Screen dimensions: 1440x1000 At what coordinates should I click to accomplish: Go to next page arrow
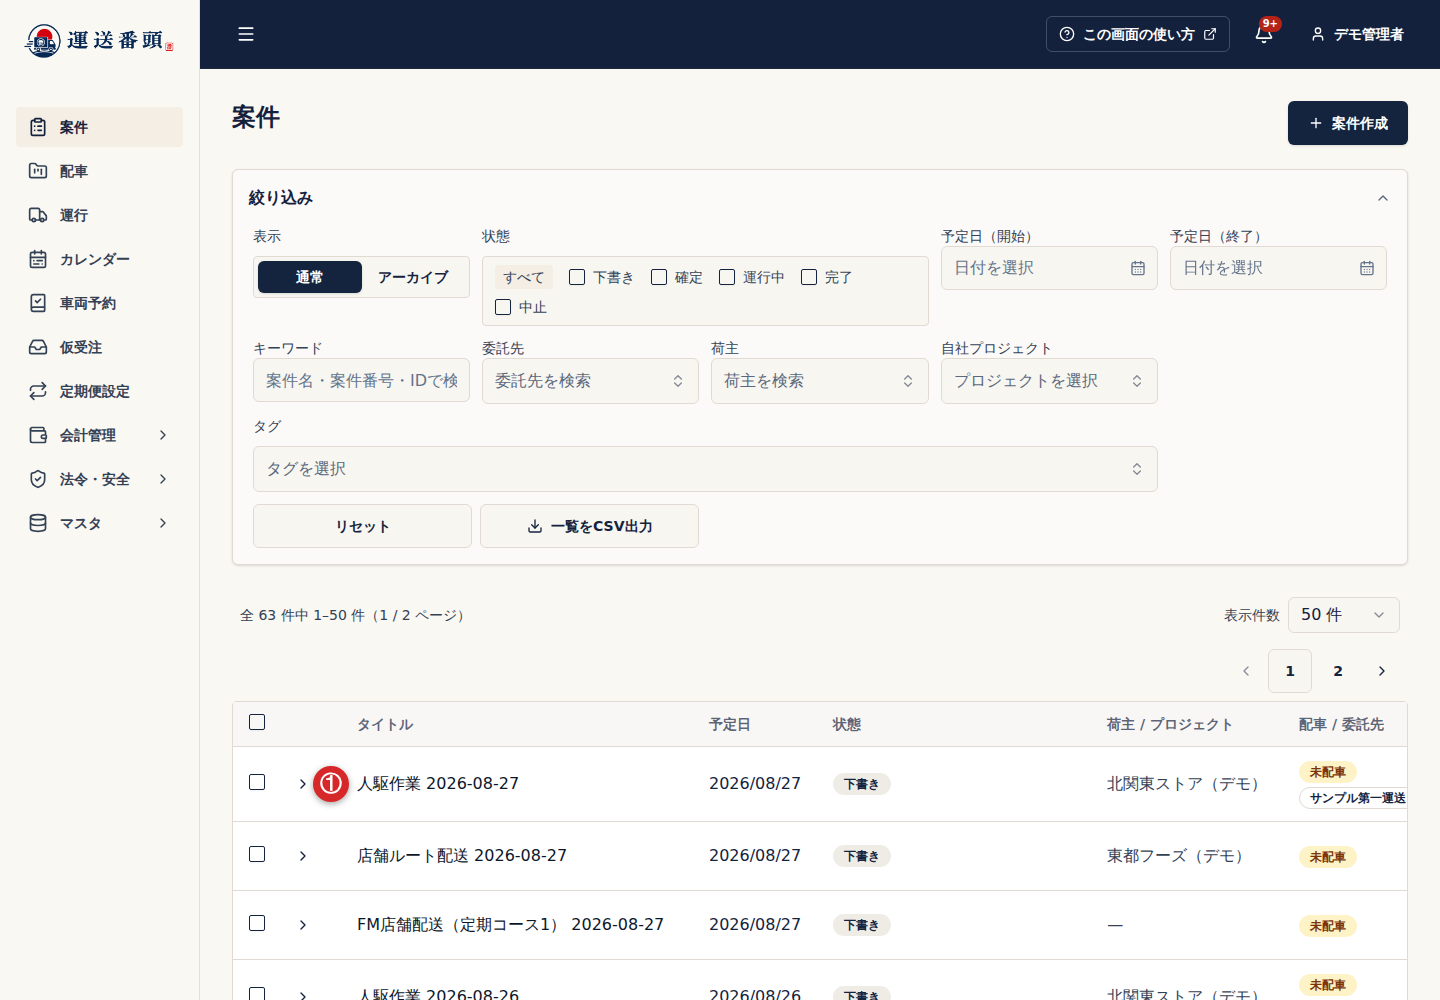point(1382,671)
